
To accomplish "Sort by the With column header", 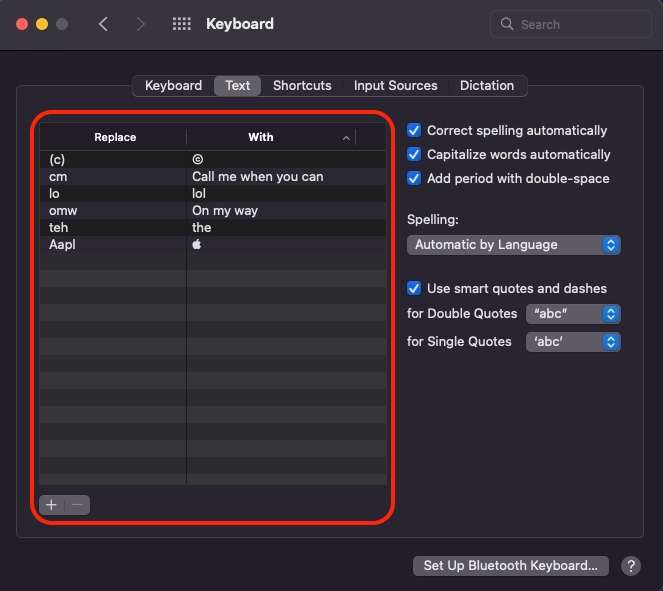I will point(271,137).
